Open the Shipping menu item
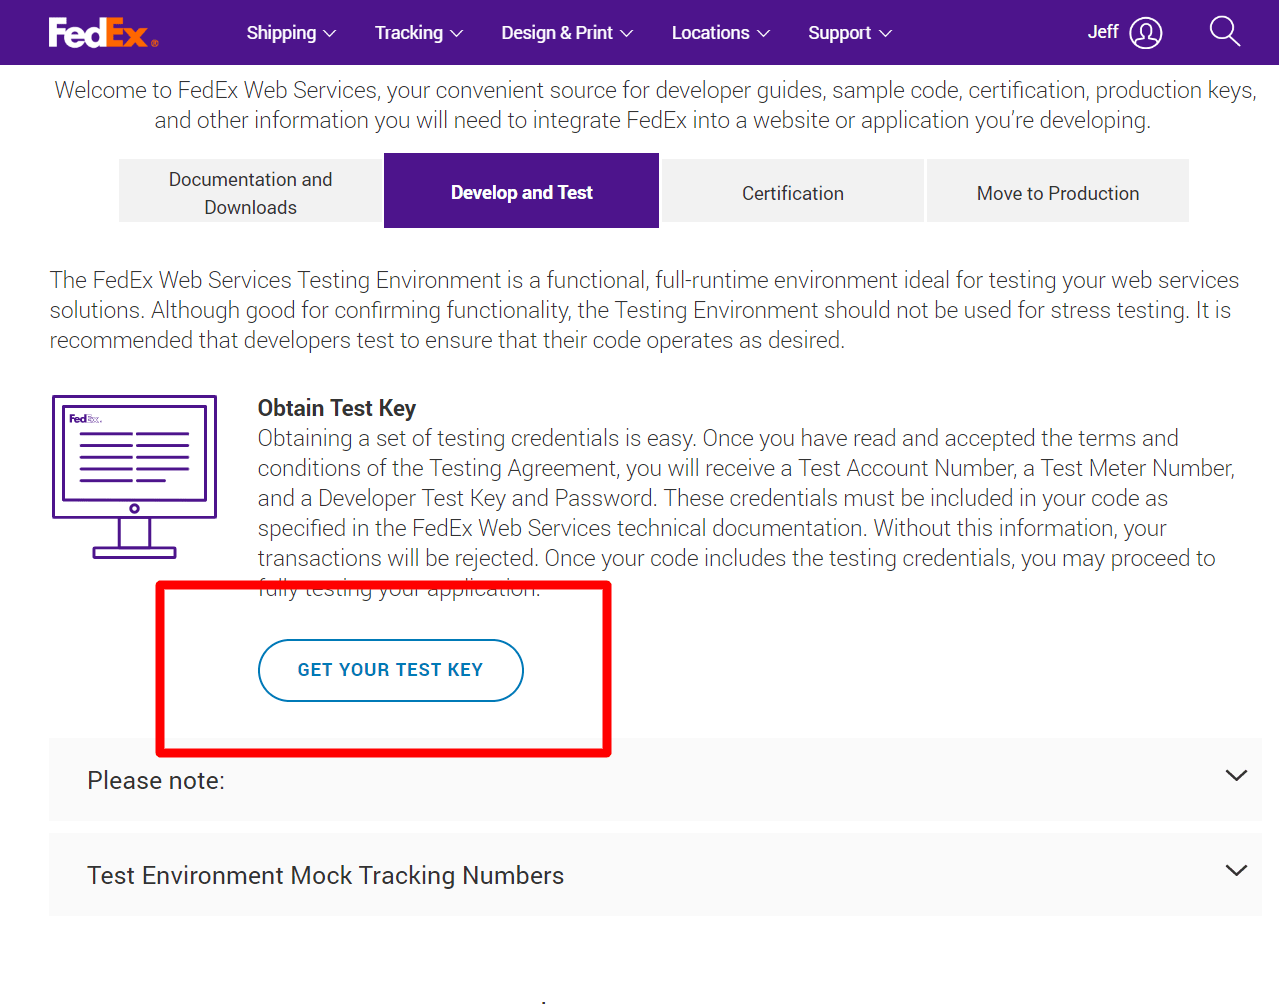The image size is (1279, 1004). pyautogui.click(x=281, y=33)
